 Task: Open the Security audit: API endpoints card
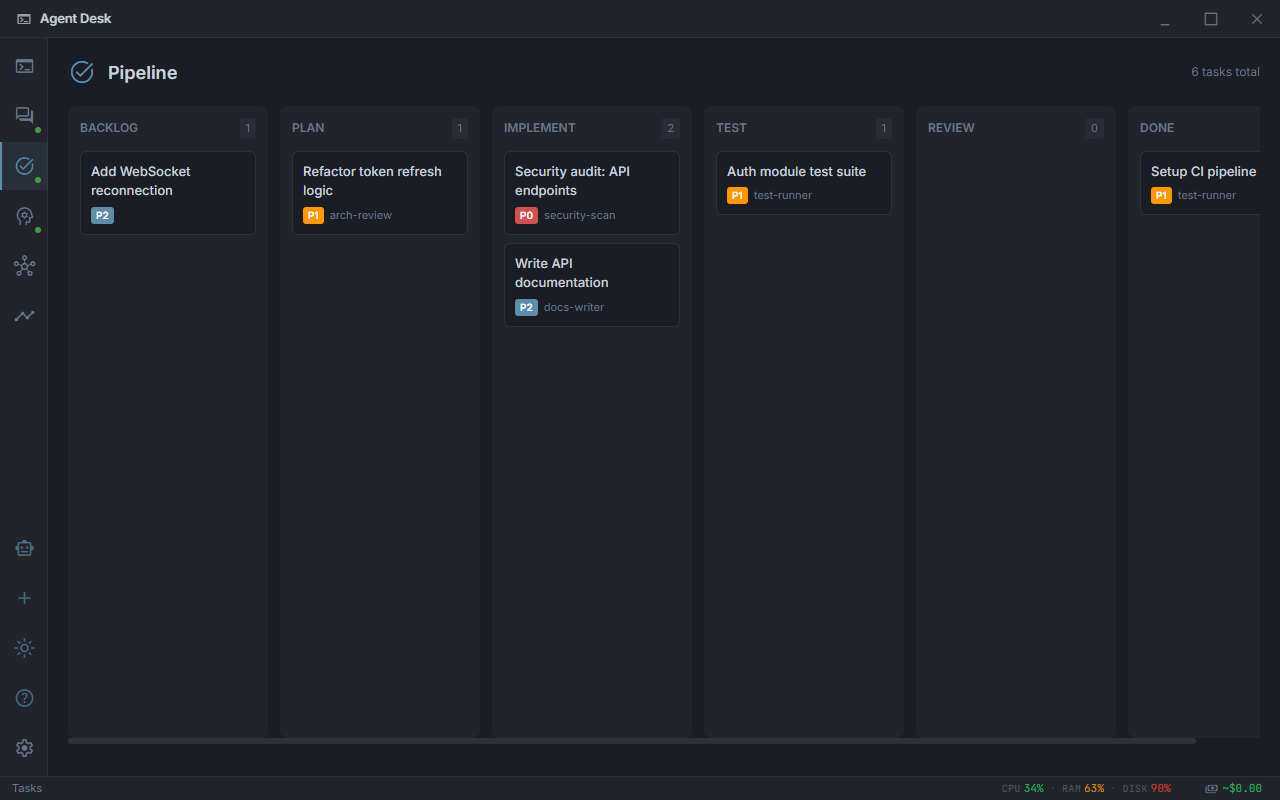(x=592, y=193)
